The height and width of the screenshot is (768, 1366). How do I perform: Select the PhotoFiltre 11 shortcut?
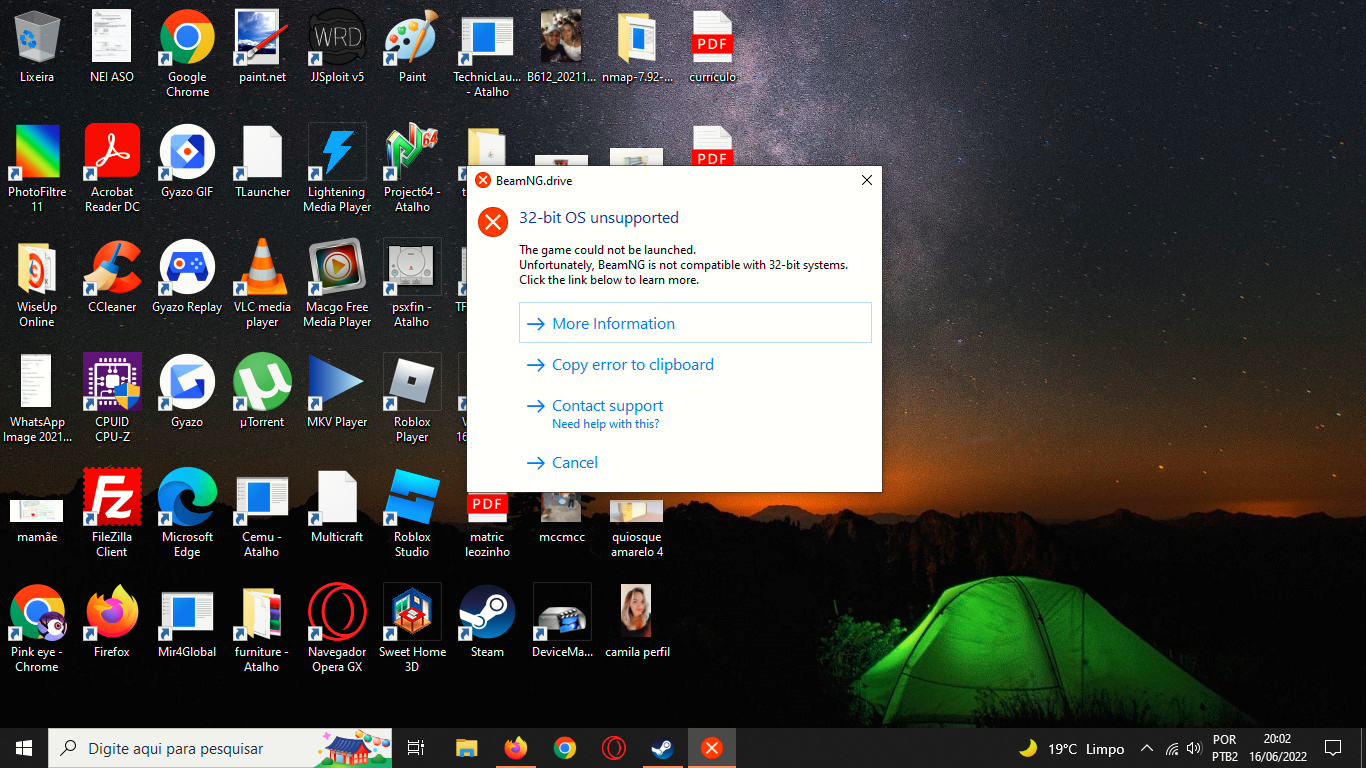(x=37, y=152)
